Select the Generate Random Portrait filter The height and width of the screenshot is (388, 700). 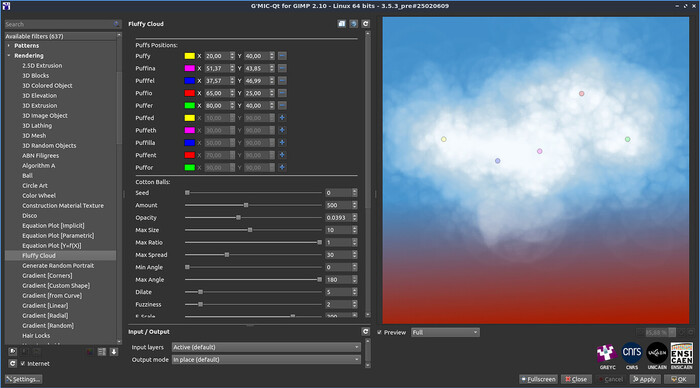58,265
